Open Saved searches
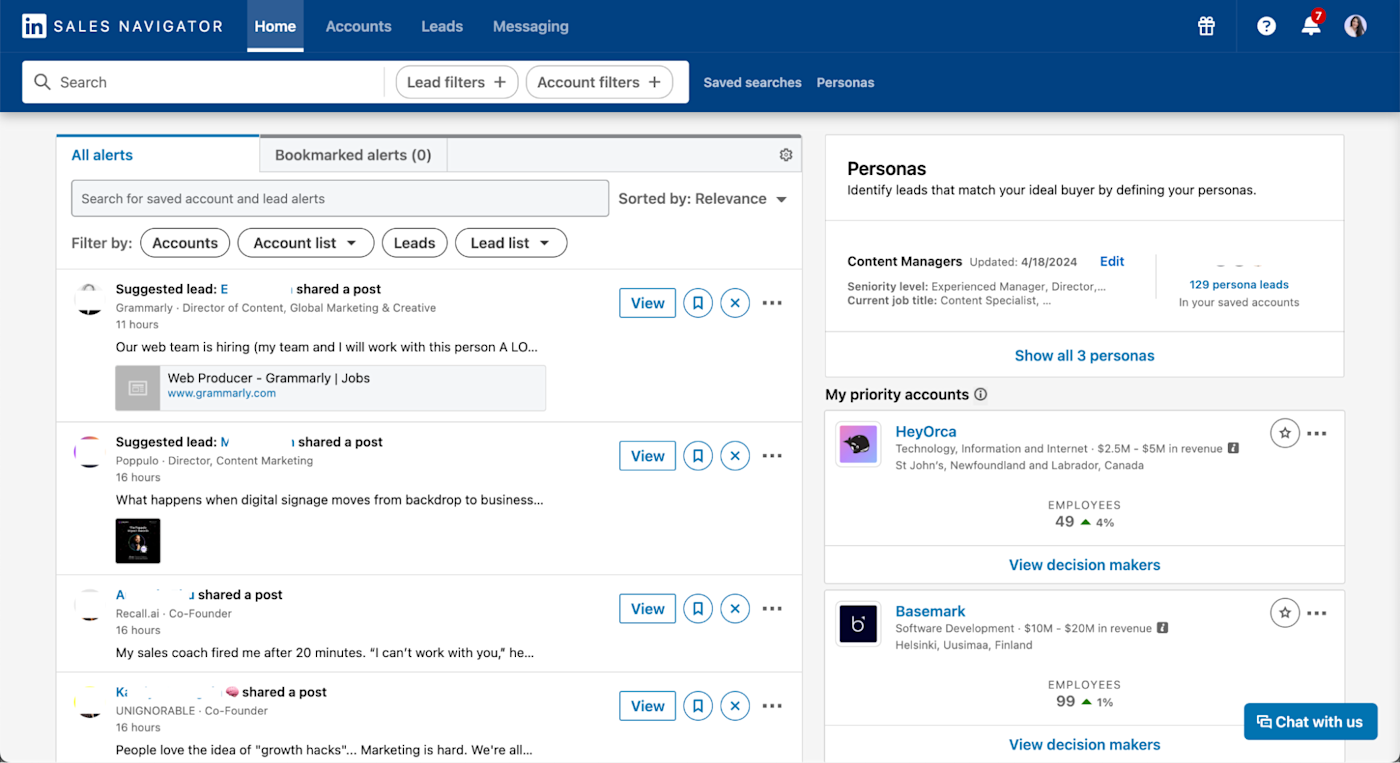 tap(752, 83)
